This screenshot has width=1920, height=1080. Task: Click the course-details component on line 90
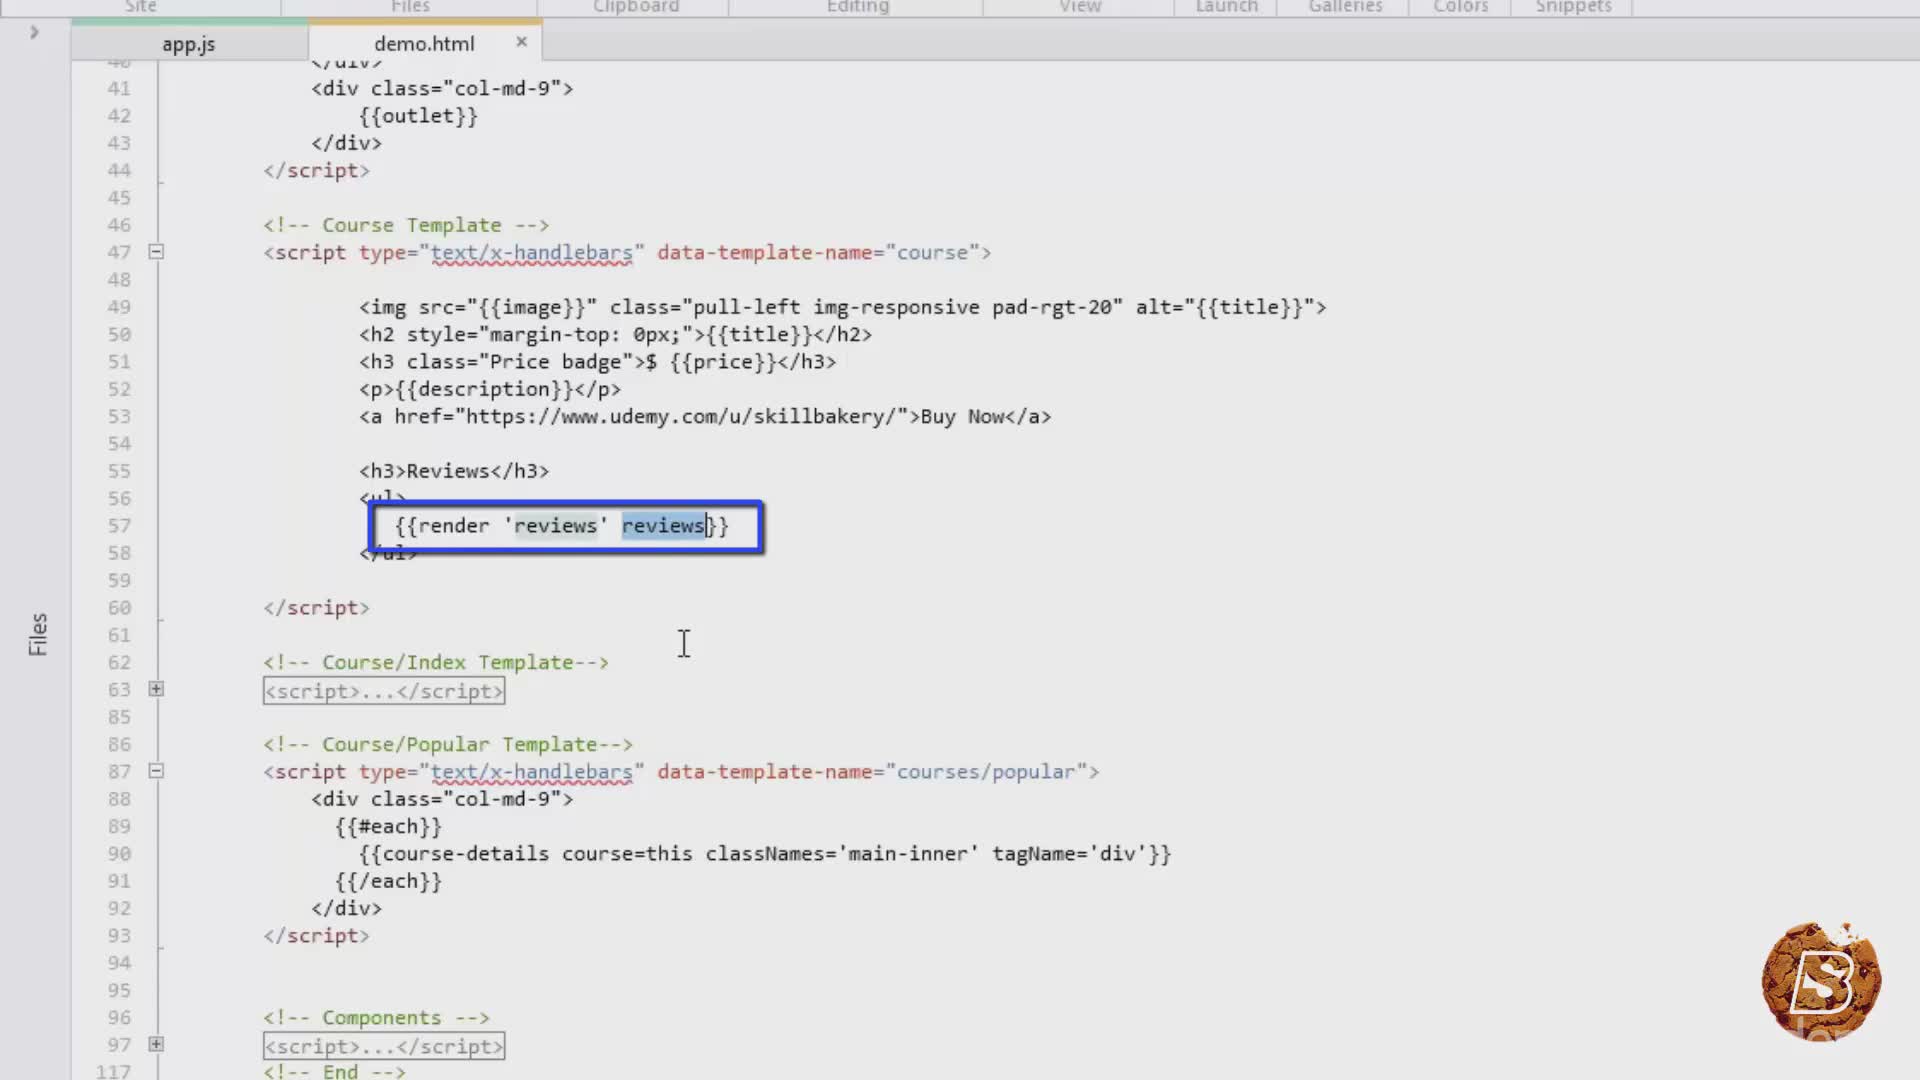click(765, 854)
